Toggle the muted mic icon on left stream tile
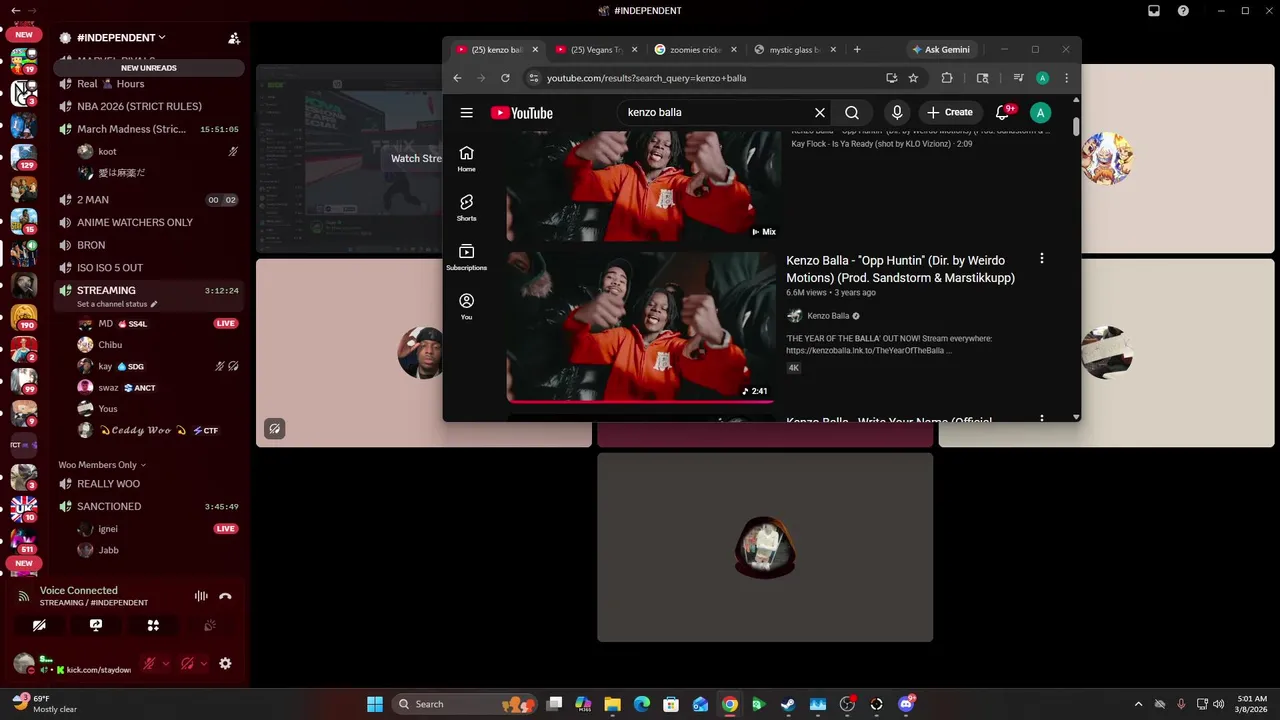This screenshot has width=1280, height=720. (275, 429)
